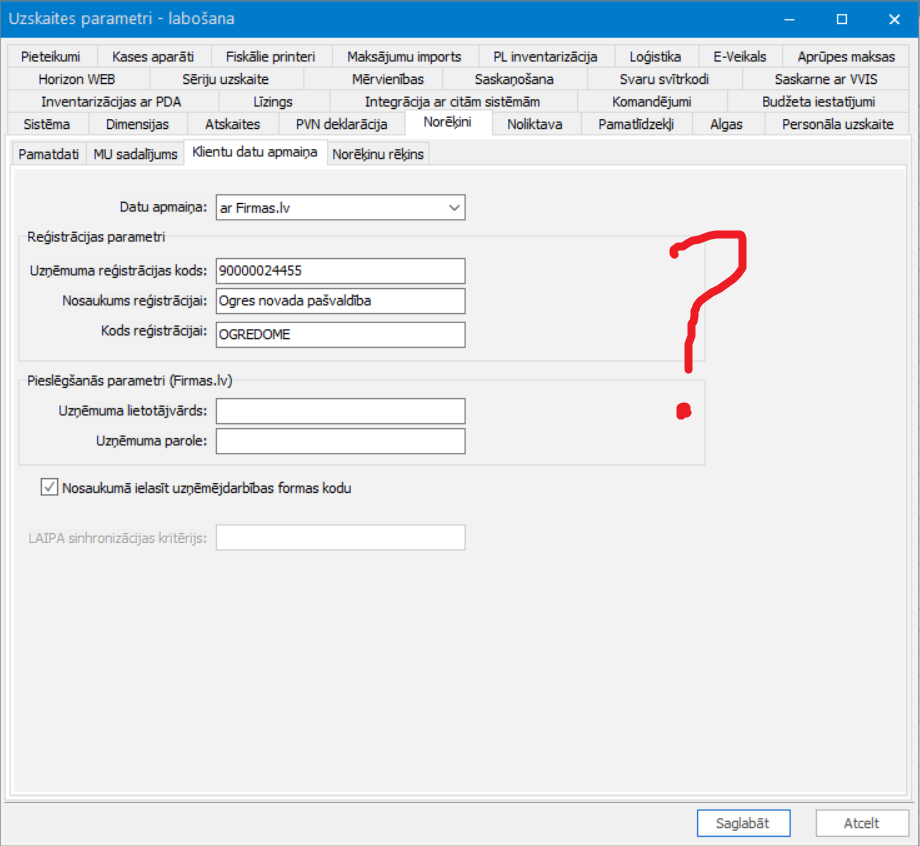Maximize the Uzskaites parametri window

coord(841,19)
